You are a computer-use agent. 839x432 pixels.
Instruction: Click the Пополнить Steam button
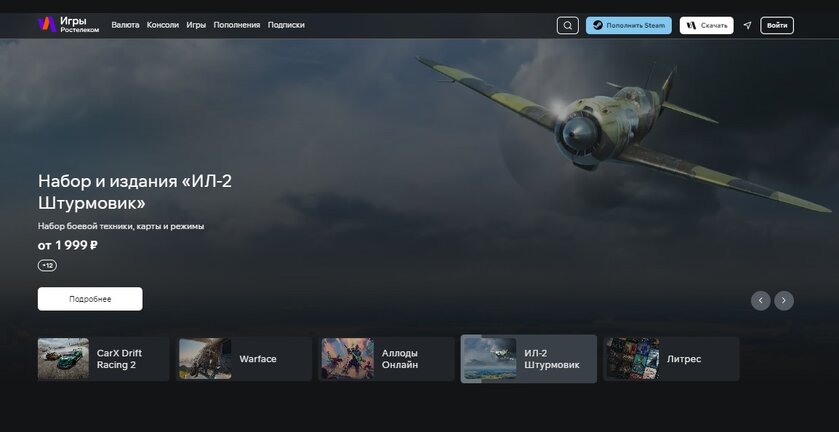[x=629, y=25]
